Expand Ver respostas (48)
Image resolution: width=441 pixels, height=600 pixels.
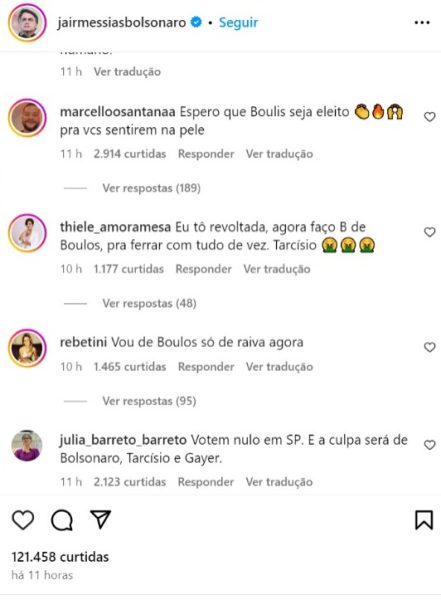coord(149,303)
